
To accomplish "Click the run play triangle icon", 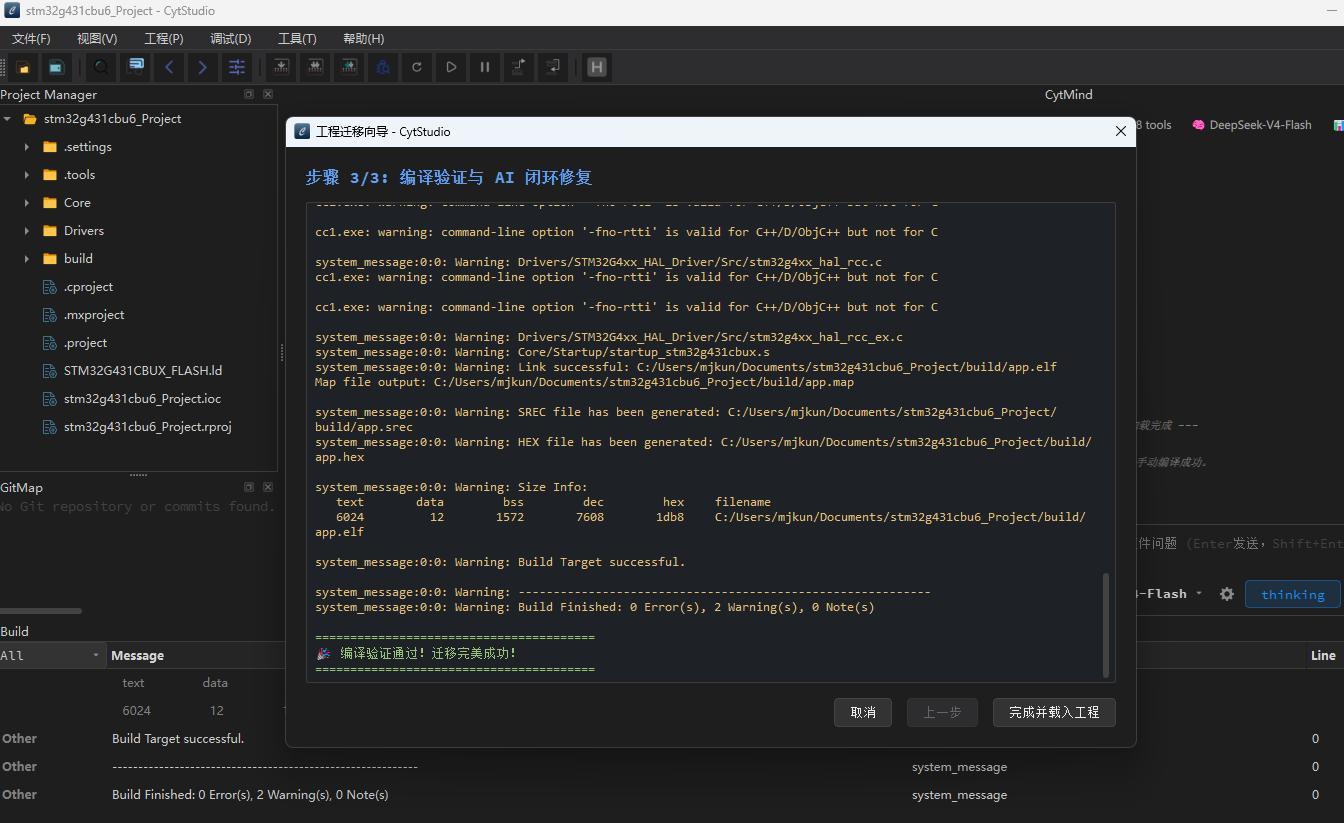I will (x=451, y=67).
